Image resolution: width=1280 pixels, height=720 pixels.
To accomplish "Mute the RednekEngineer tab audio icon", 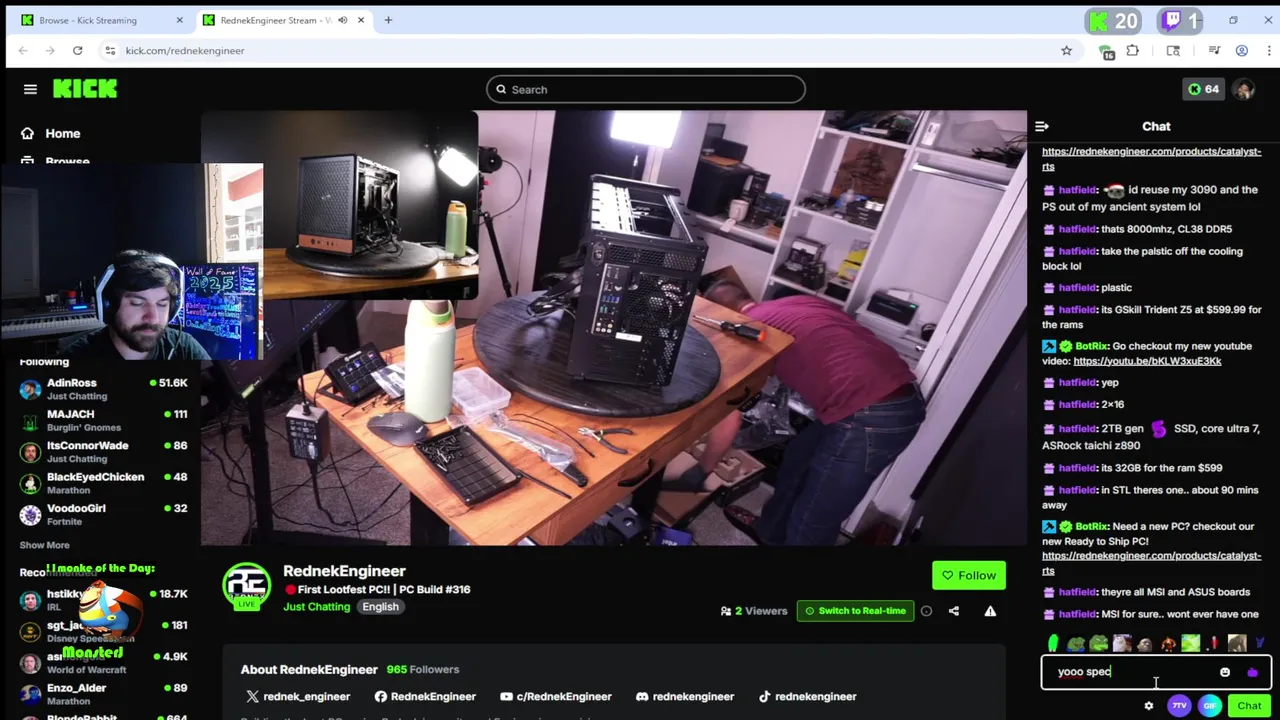I will pos(343,20).
